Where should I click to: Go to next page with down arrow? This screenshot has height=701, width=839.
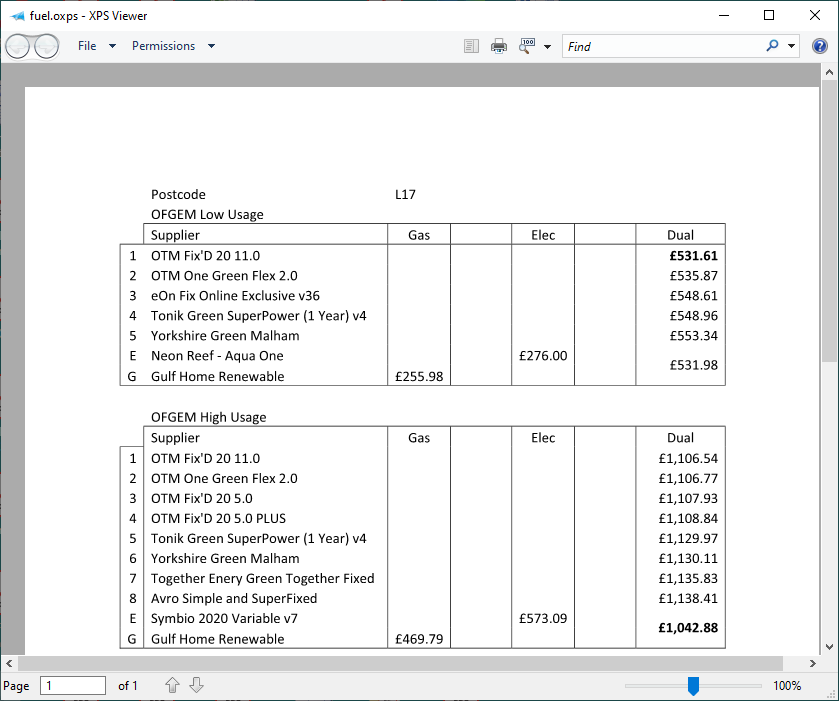pos(196,685)
